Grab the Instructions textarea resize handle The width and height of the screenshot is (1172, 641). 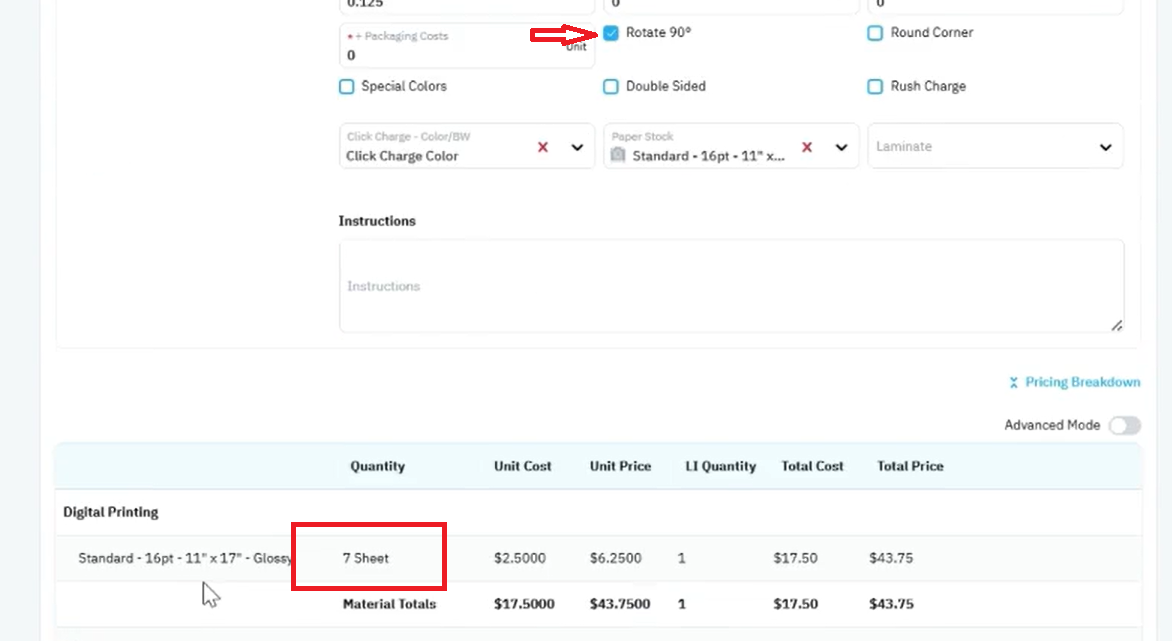(x=1116, y=325)
